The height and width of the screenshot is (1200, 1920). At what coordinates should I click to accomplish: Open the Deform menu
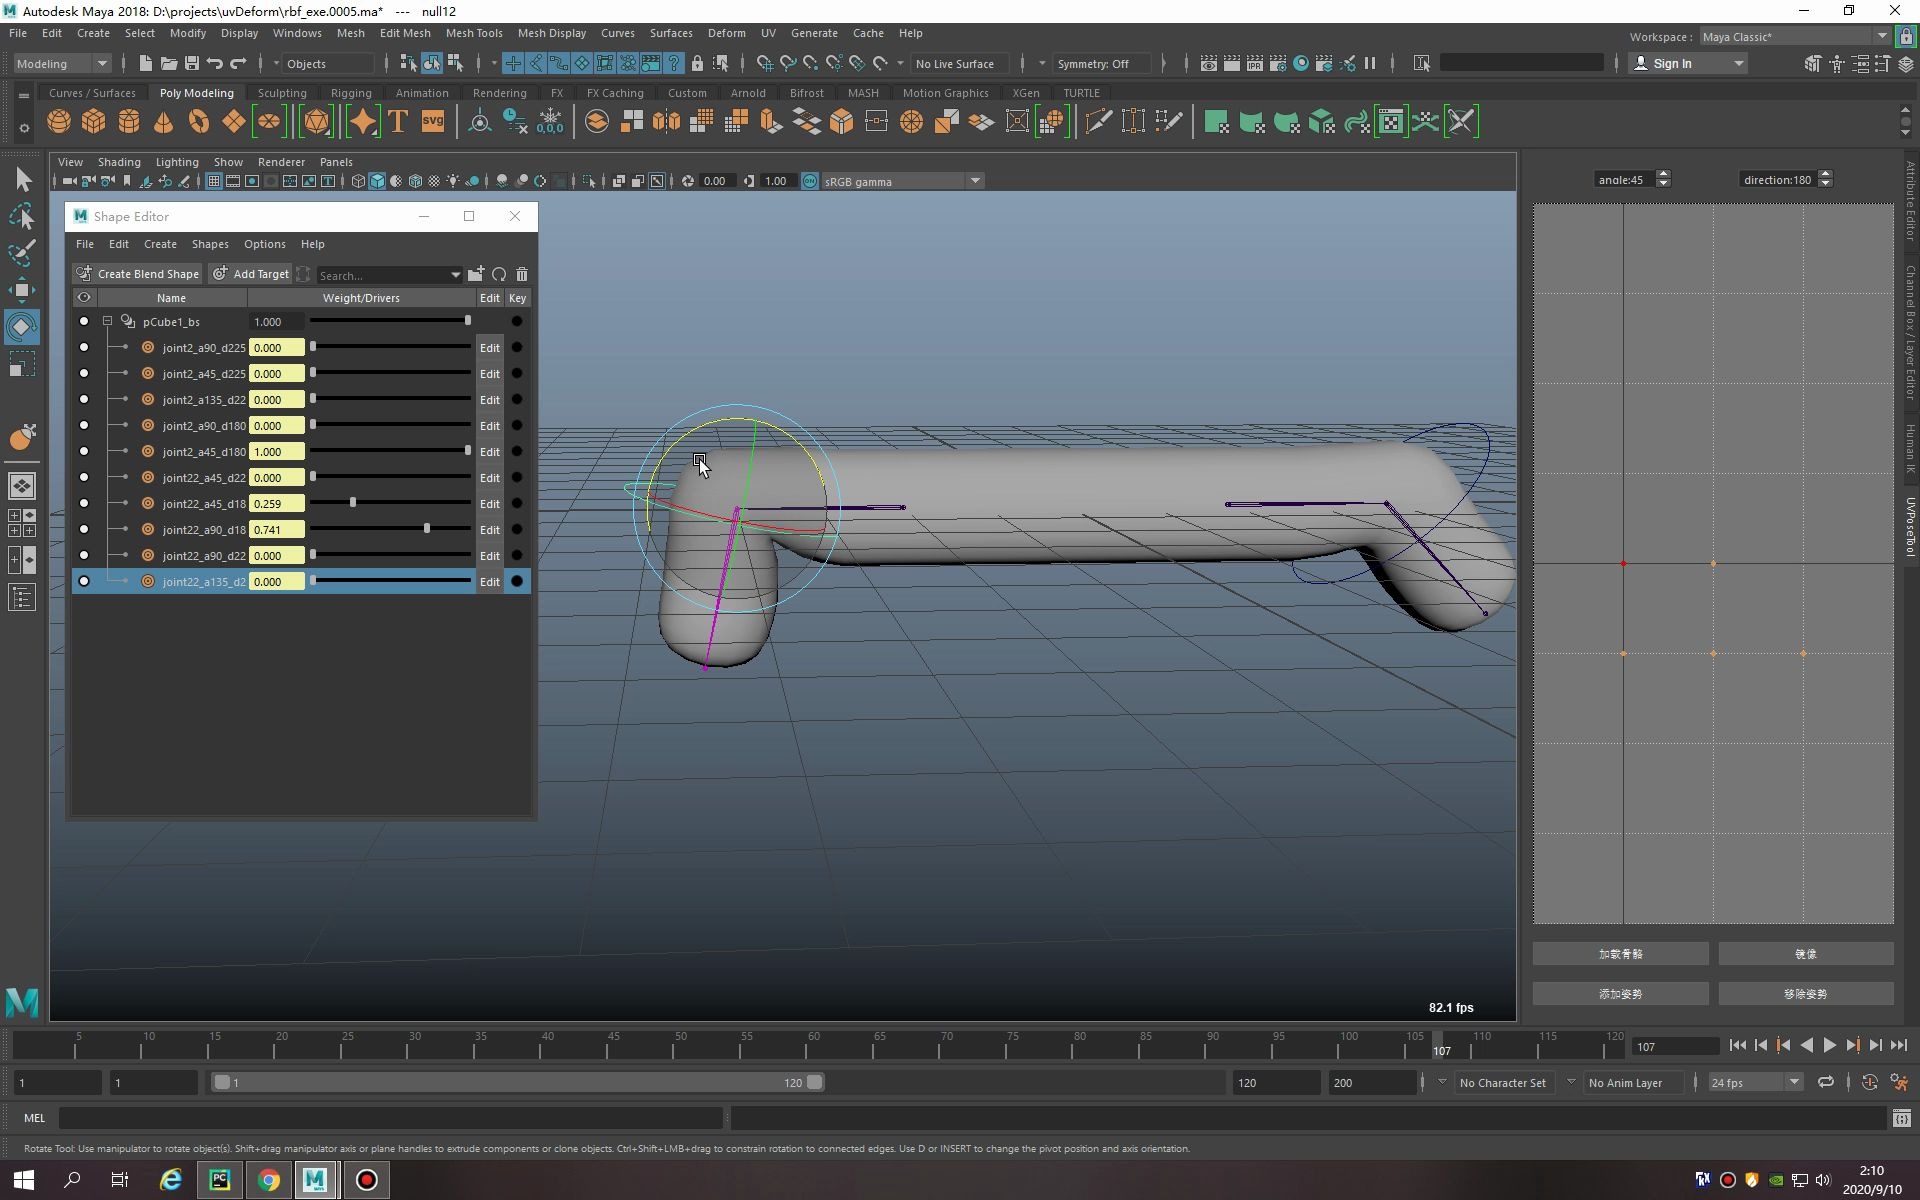pos(726,33)
